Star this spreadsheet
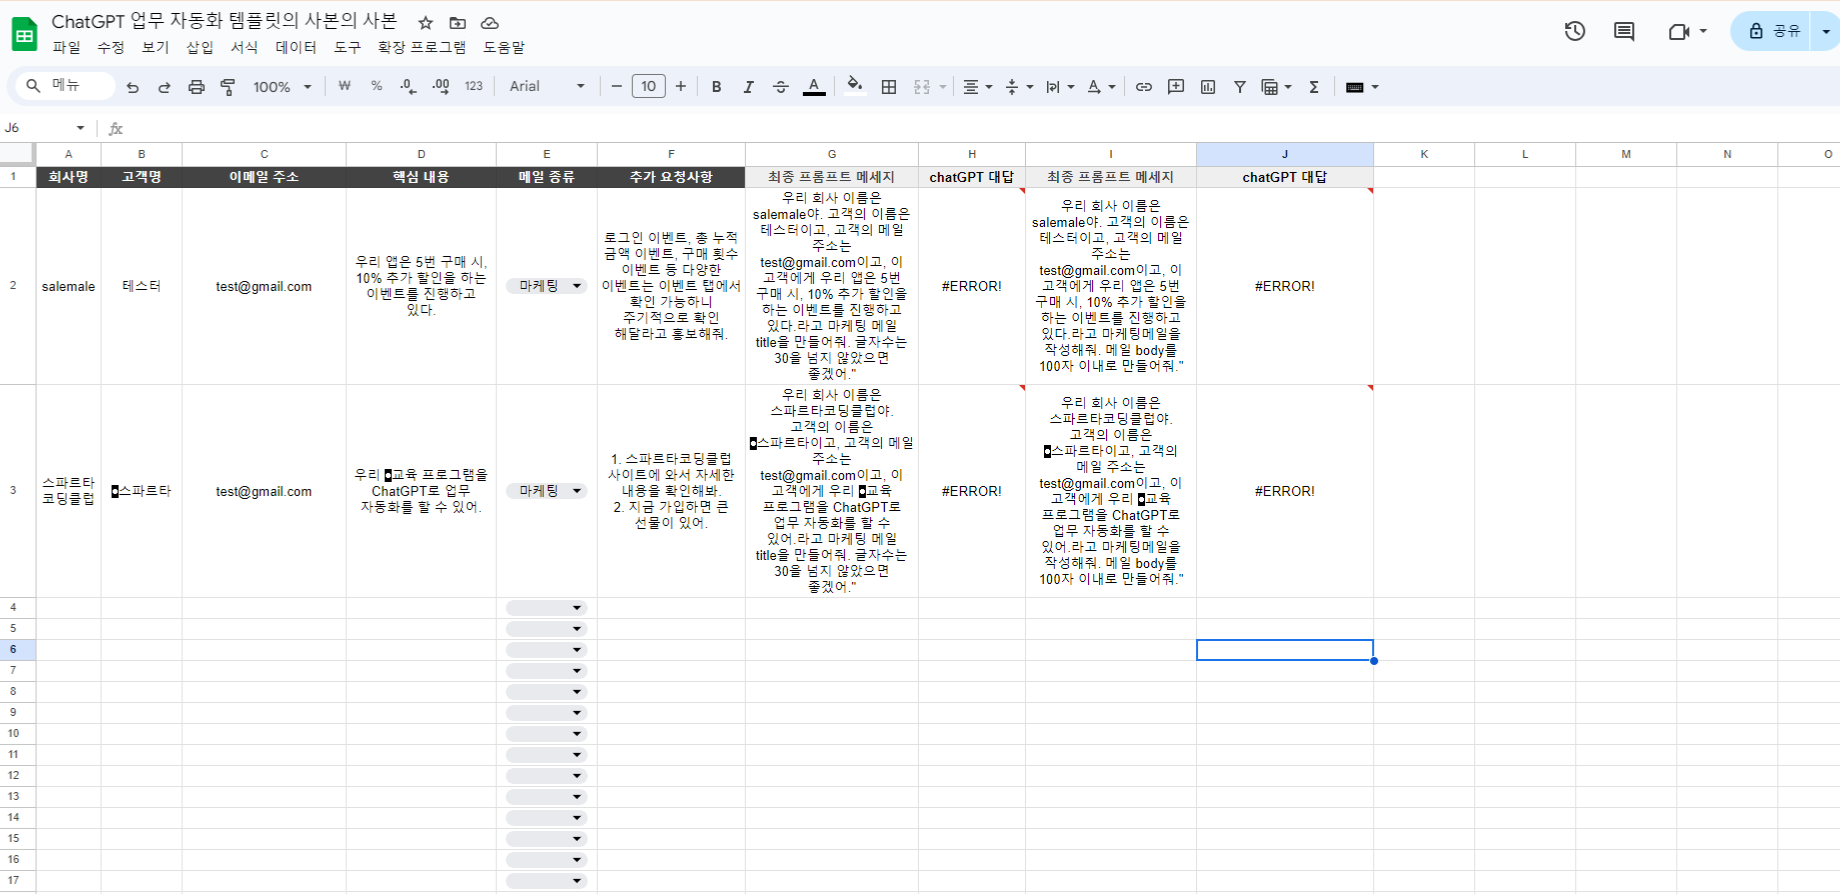Screen dimensions: 1840x894 pos(426,22)
